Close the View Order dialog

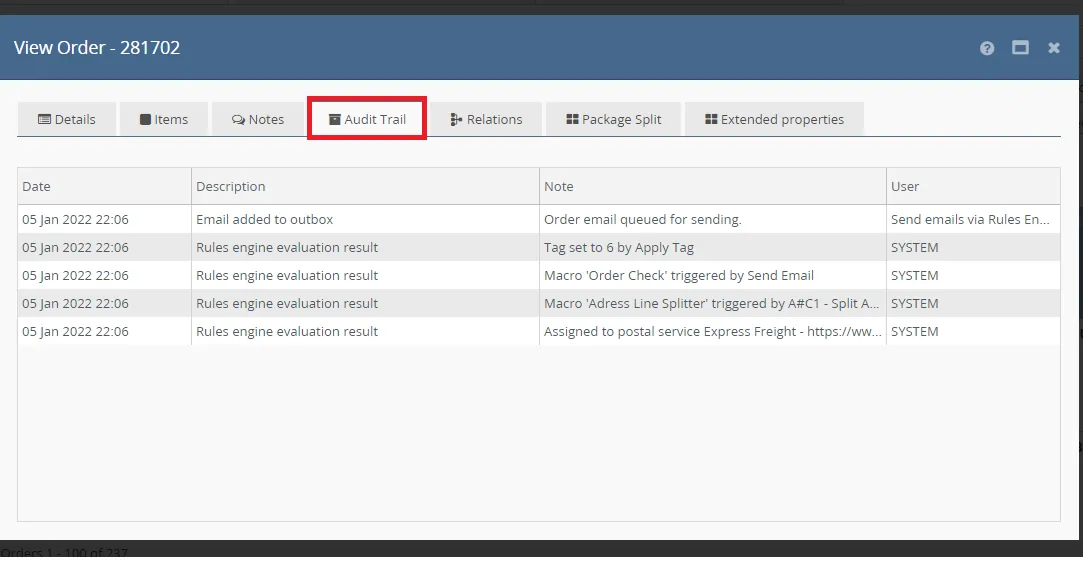1054,48
